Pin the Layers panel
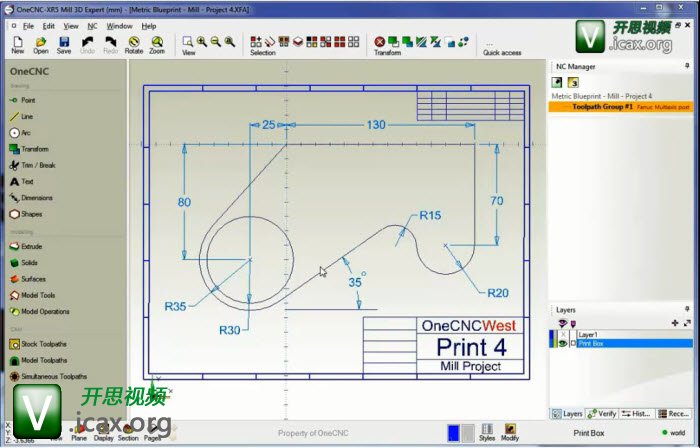The width and height of the screenshot is (700, 448). click(x=687, y=309)
